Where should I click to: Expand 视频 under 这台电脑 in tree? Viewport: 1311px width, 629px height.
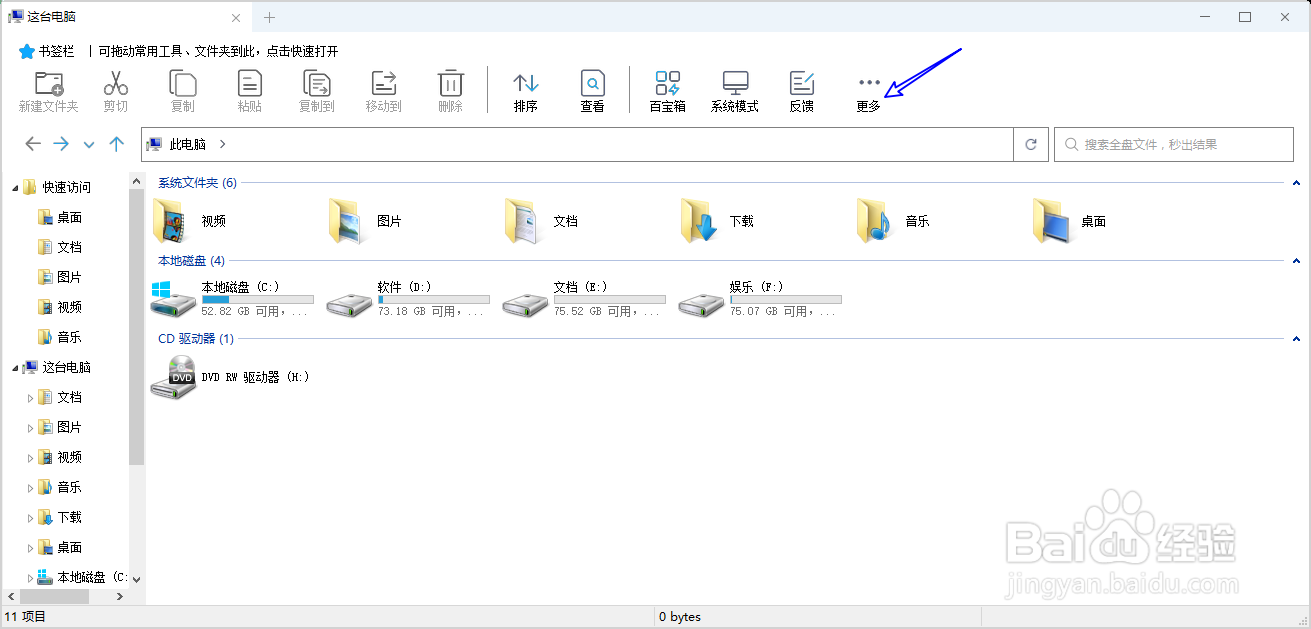pos(30,458)
